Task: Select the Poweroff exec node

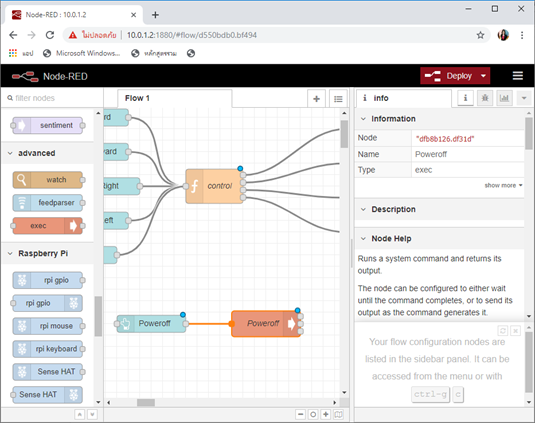Action: [x=266, y=323]
